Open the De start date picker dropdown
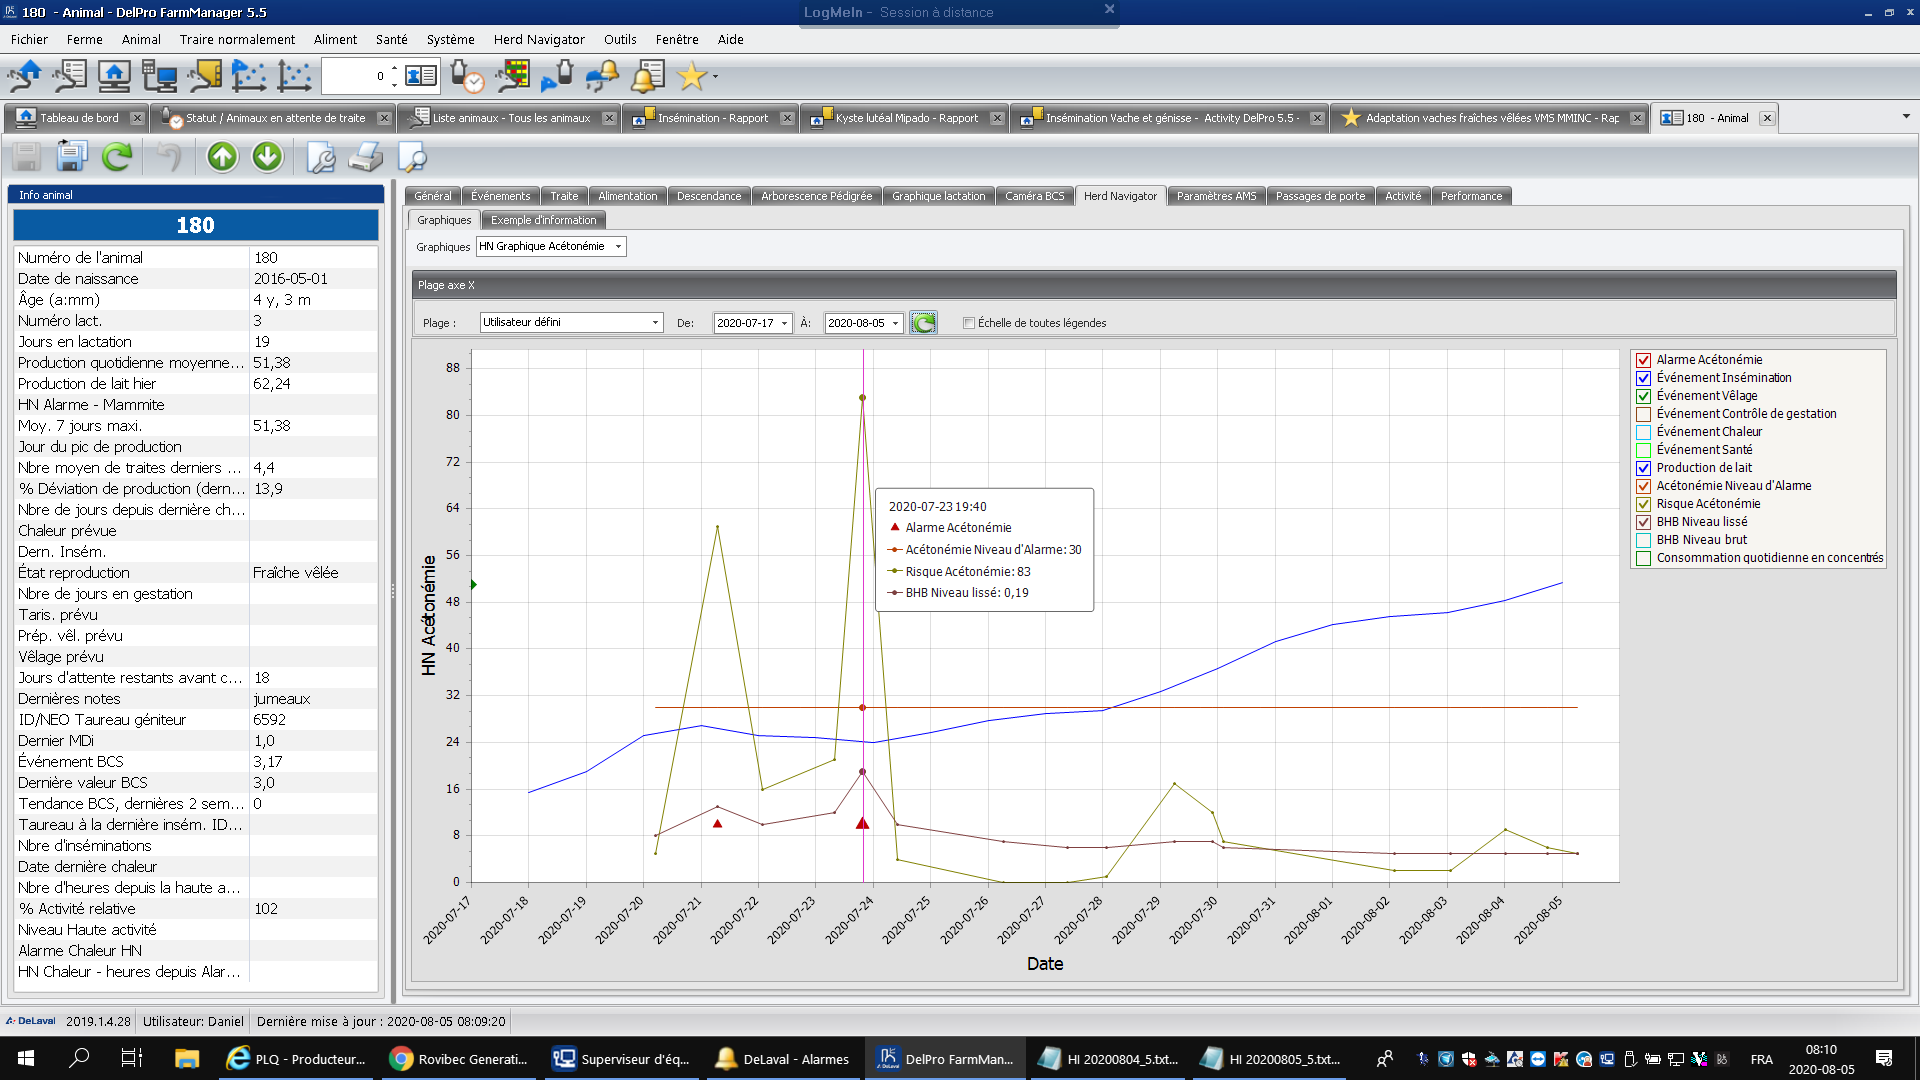The height and width of the screenshot is (1080, 1920). 784,323
